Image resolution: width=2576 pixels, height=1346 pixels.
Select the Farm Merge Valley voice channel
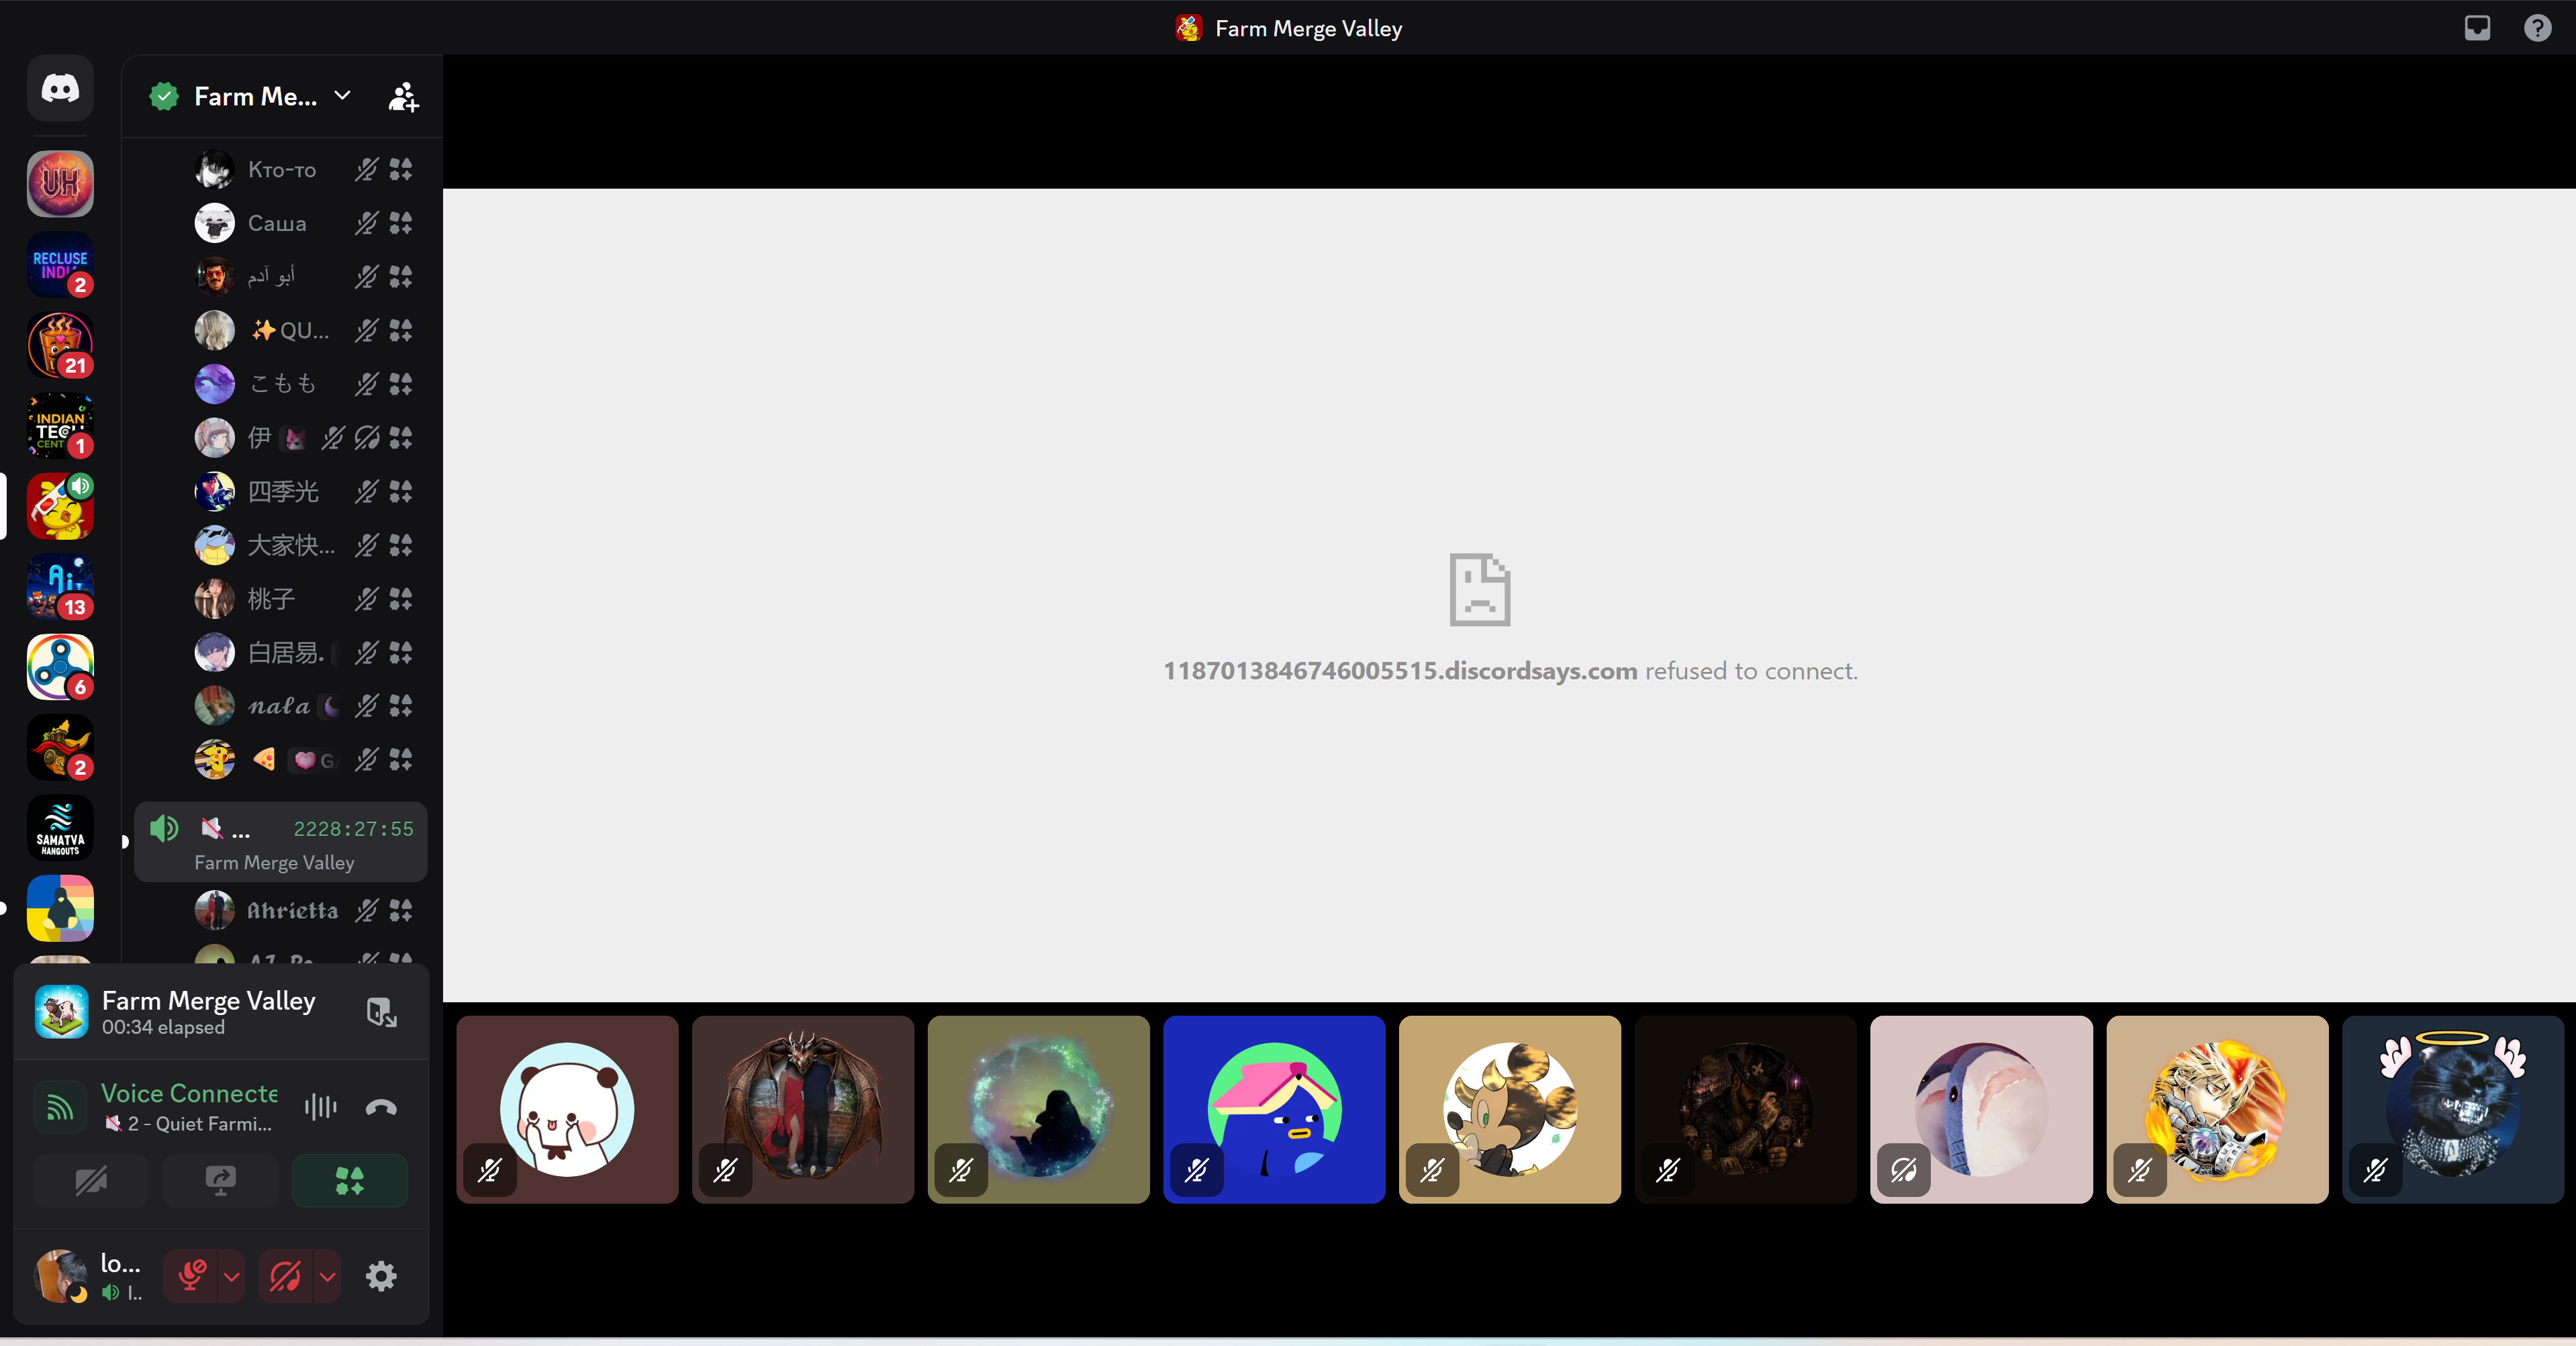click(x=281, y=842)
